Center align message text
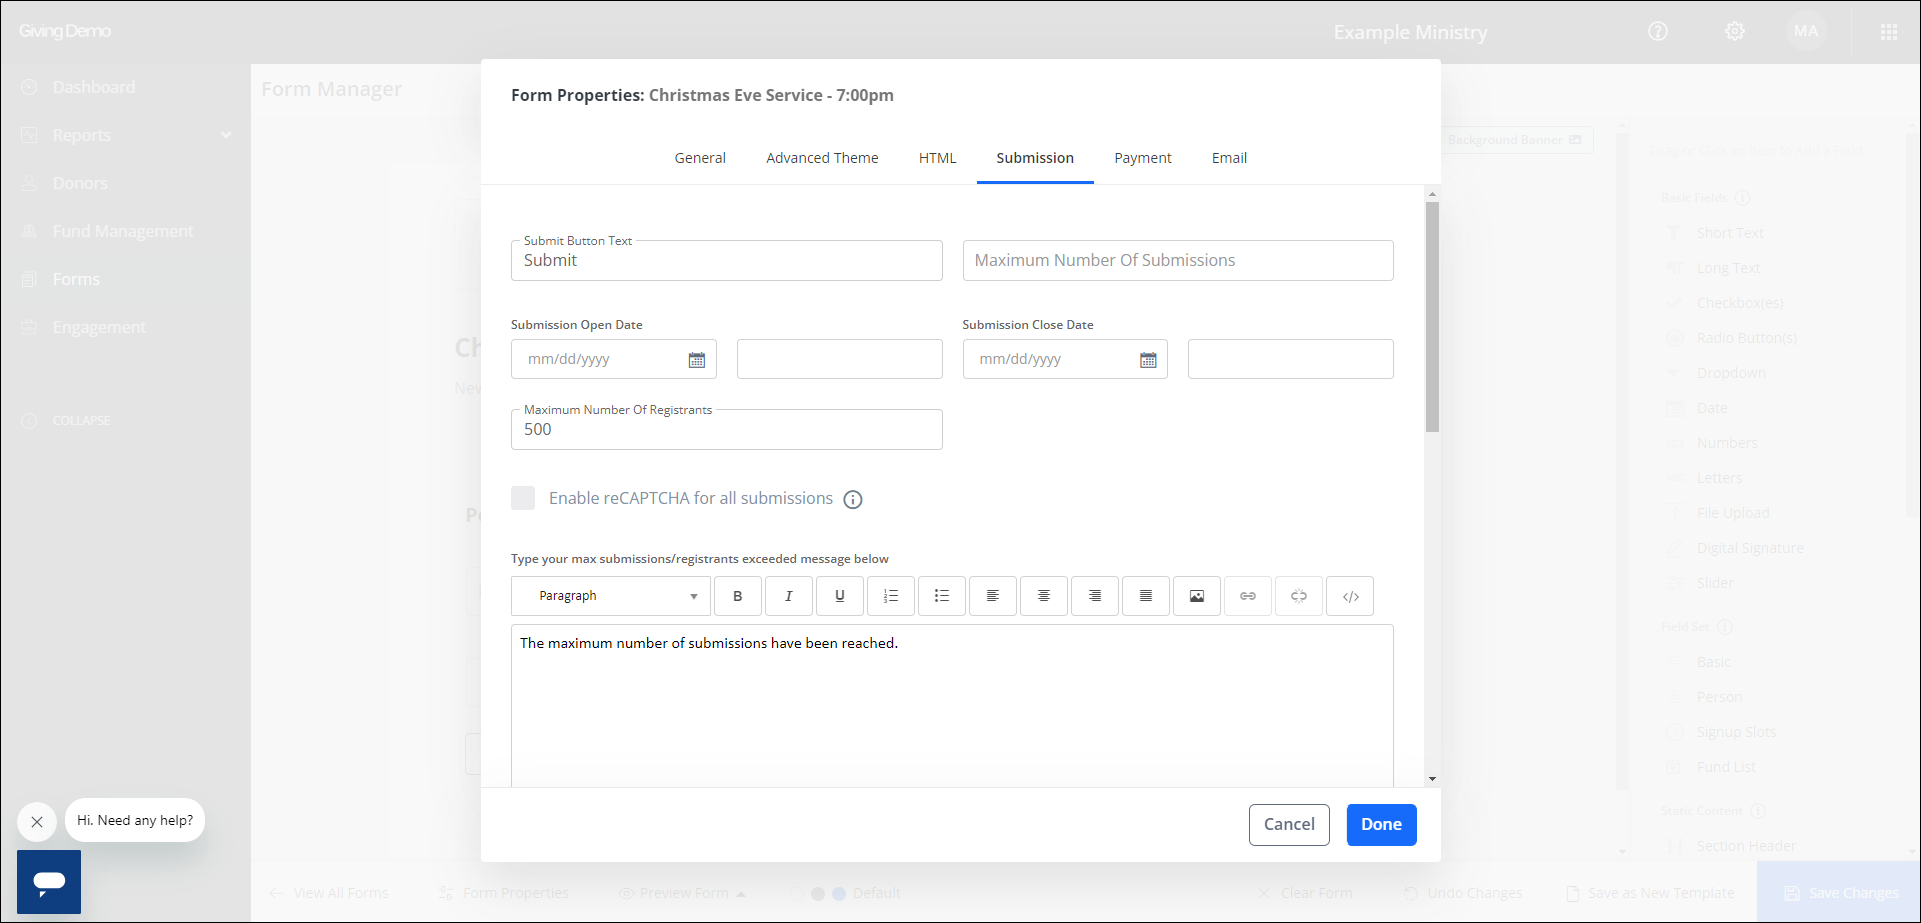Image resolution: width=1921 pixels, height=923 pixels. (x=1044, y=596)
